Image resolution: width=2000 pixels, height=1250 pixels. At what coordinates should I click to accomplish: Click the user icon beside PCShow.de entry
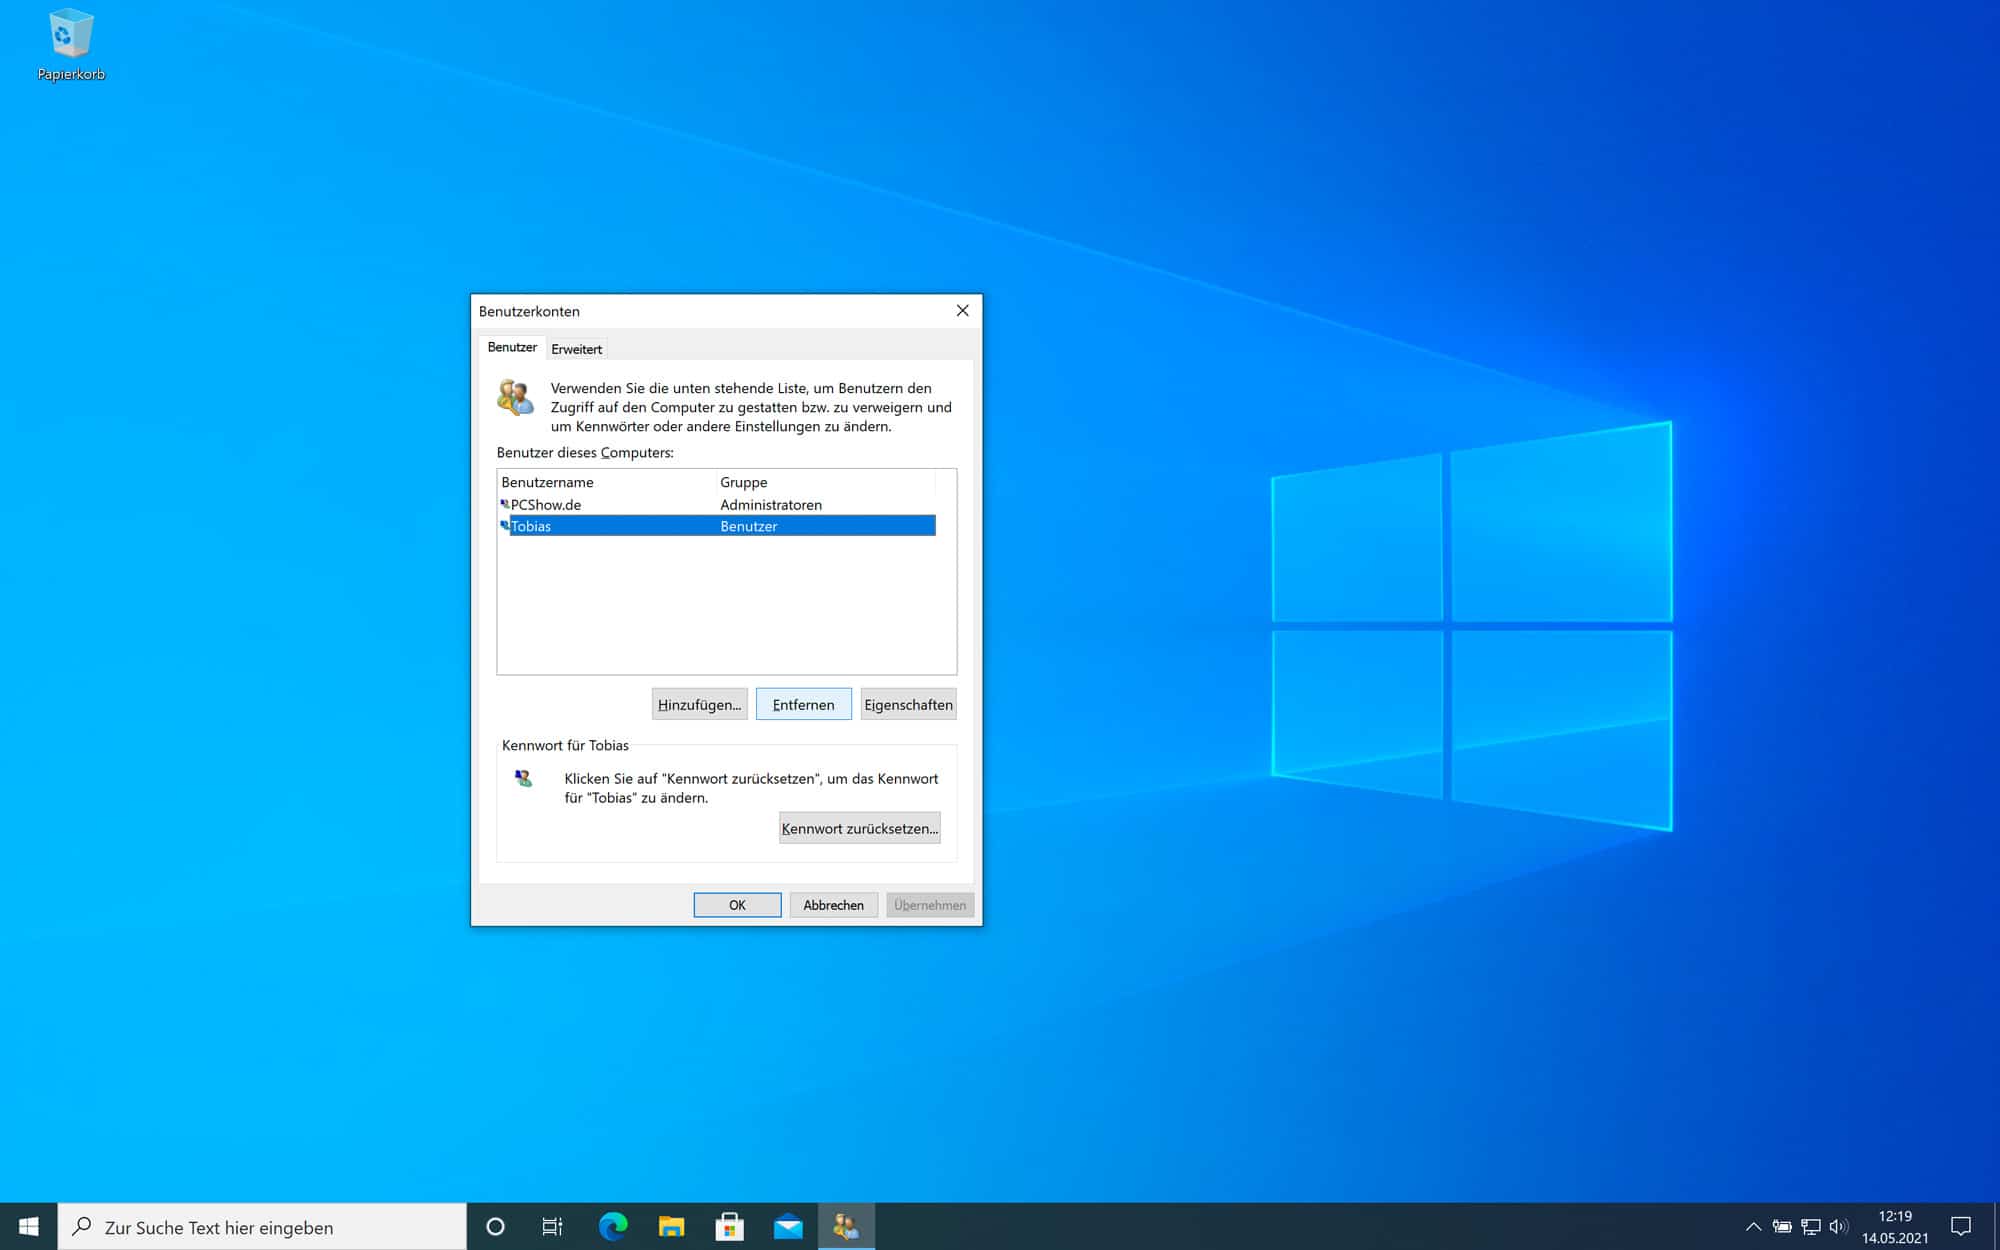pyautogui.click(x=505, y=505)
